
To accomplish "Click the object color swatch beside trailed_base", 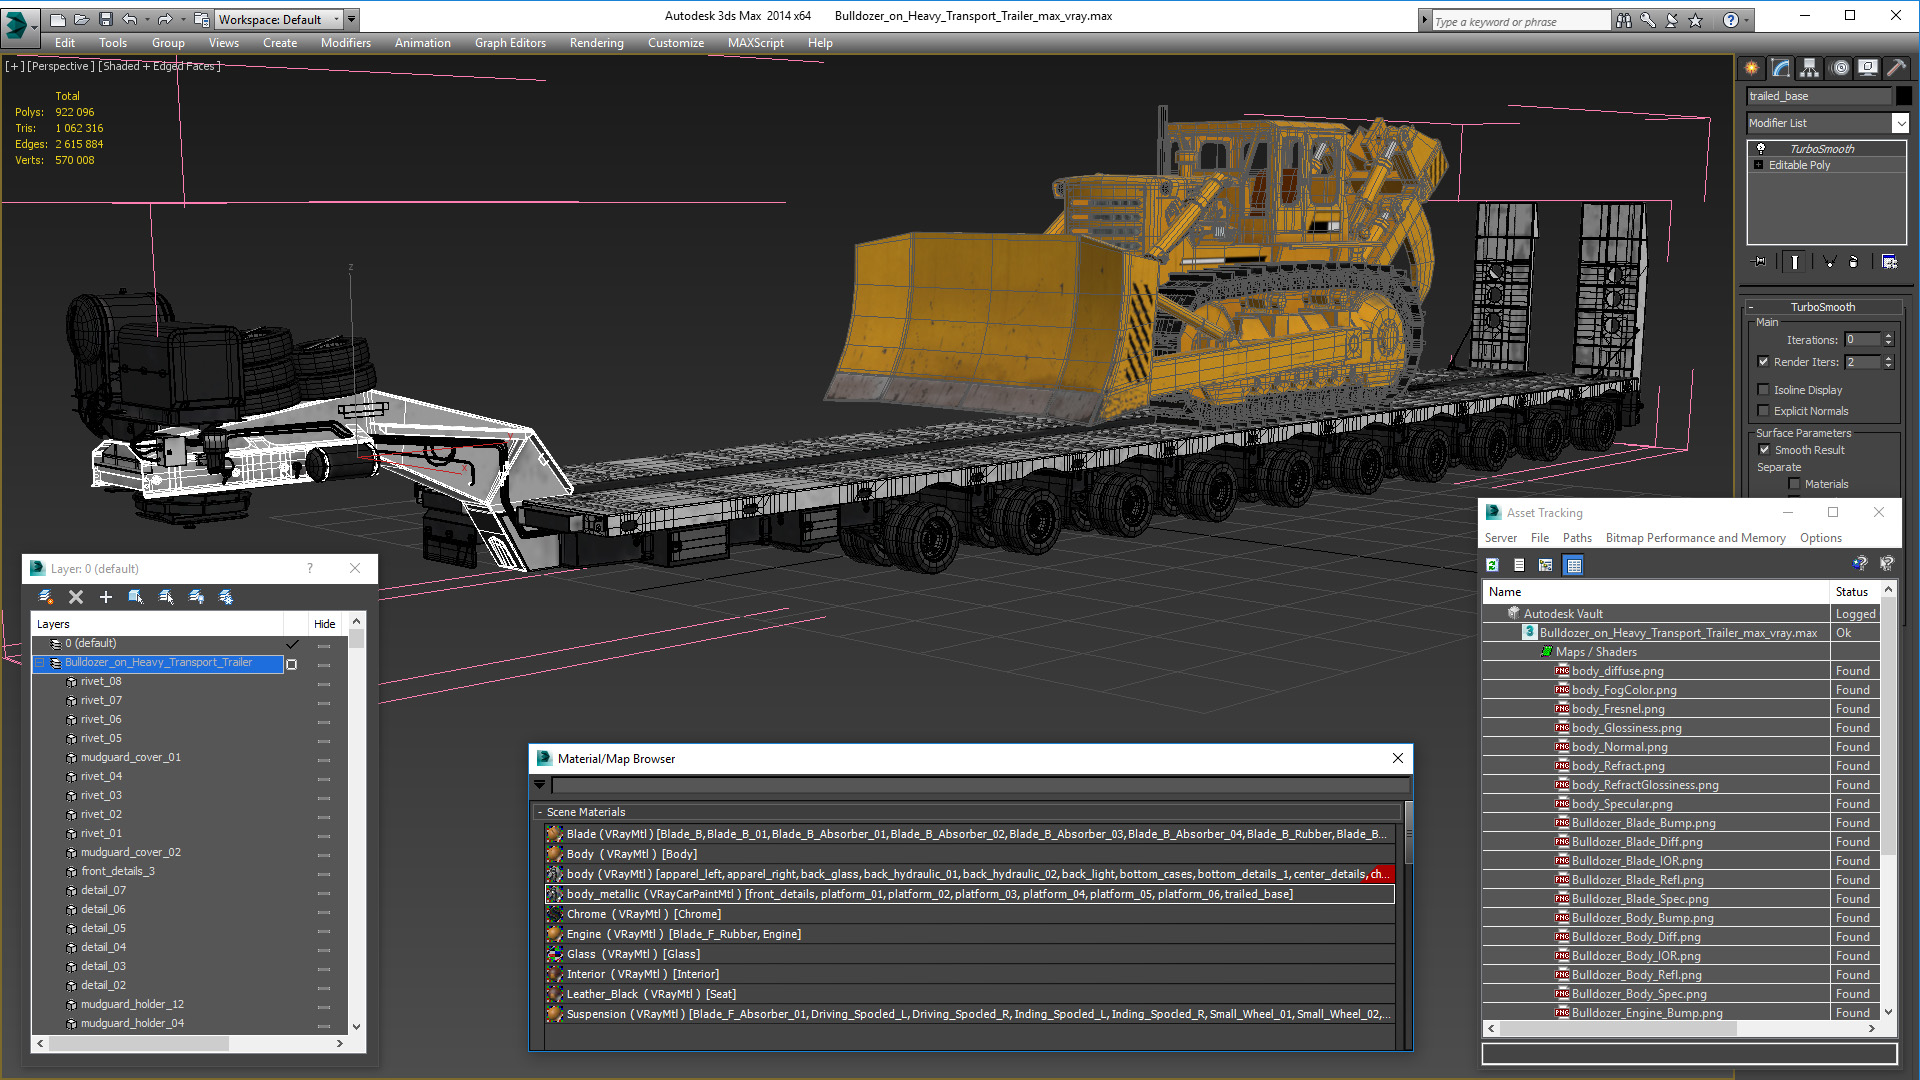I will [1903, 96].
